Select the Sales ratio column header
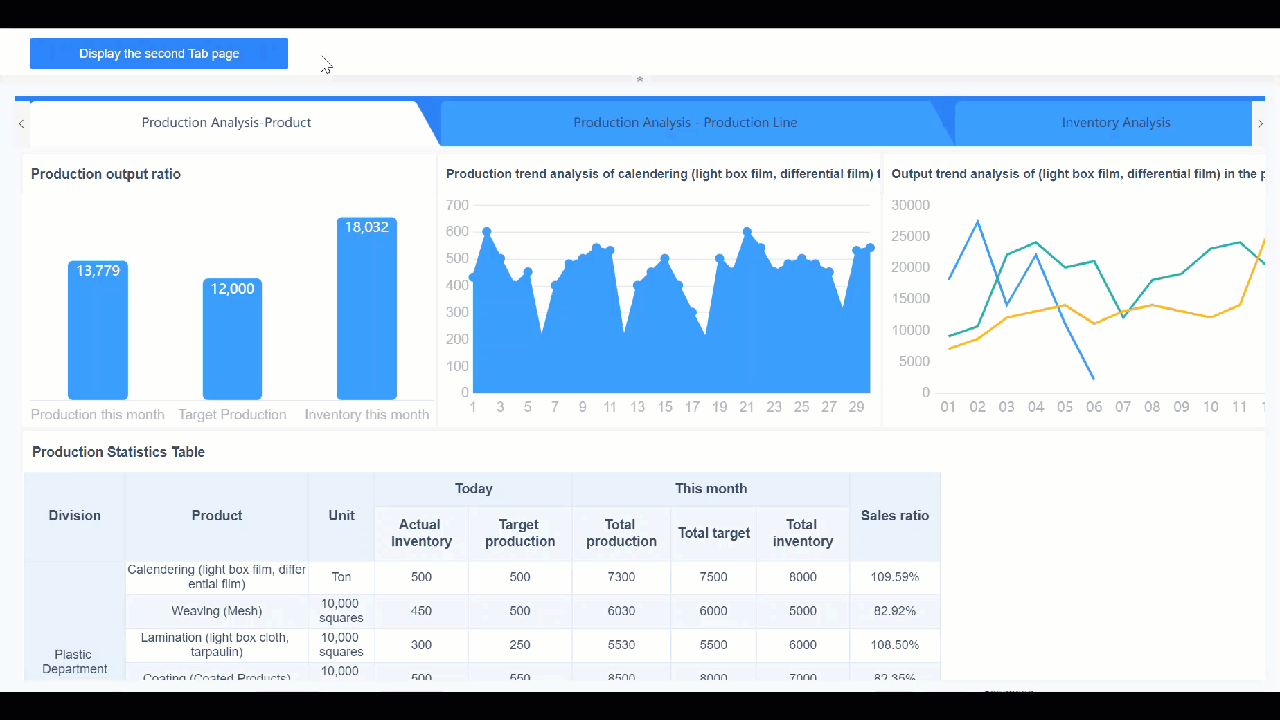1280x720 pixels. 895,515
